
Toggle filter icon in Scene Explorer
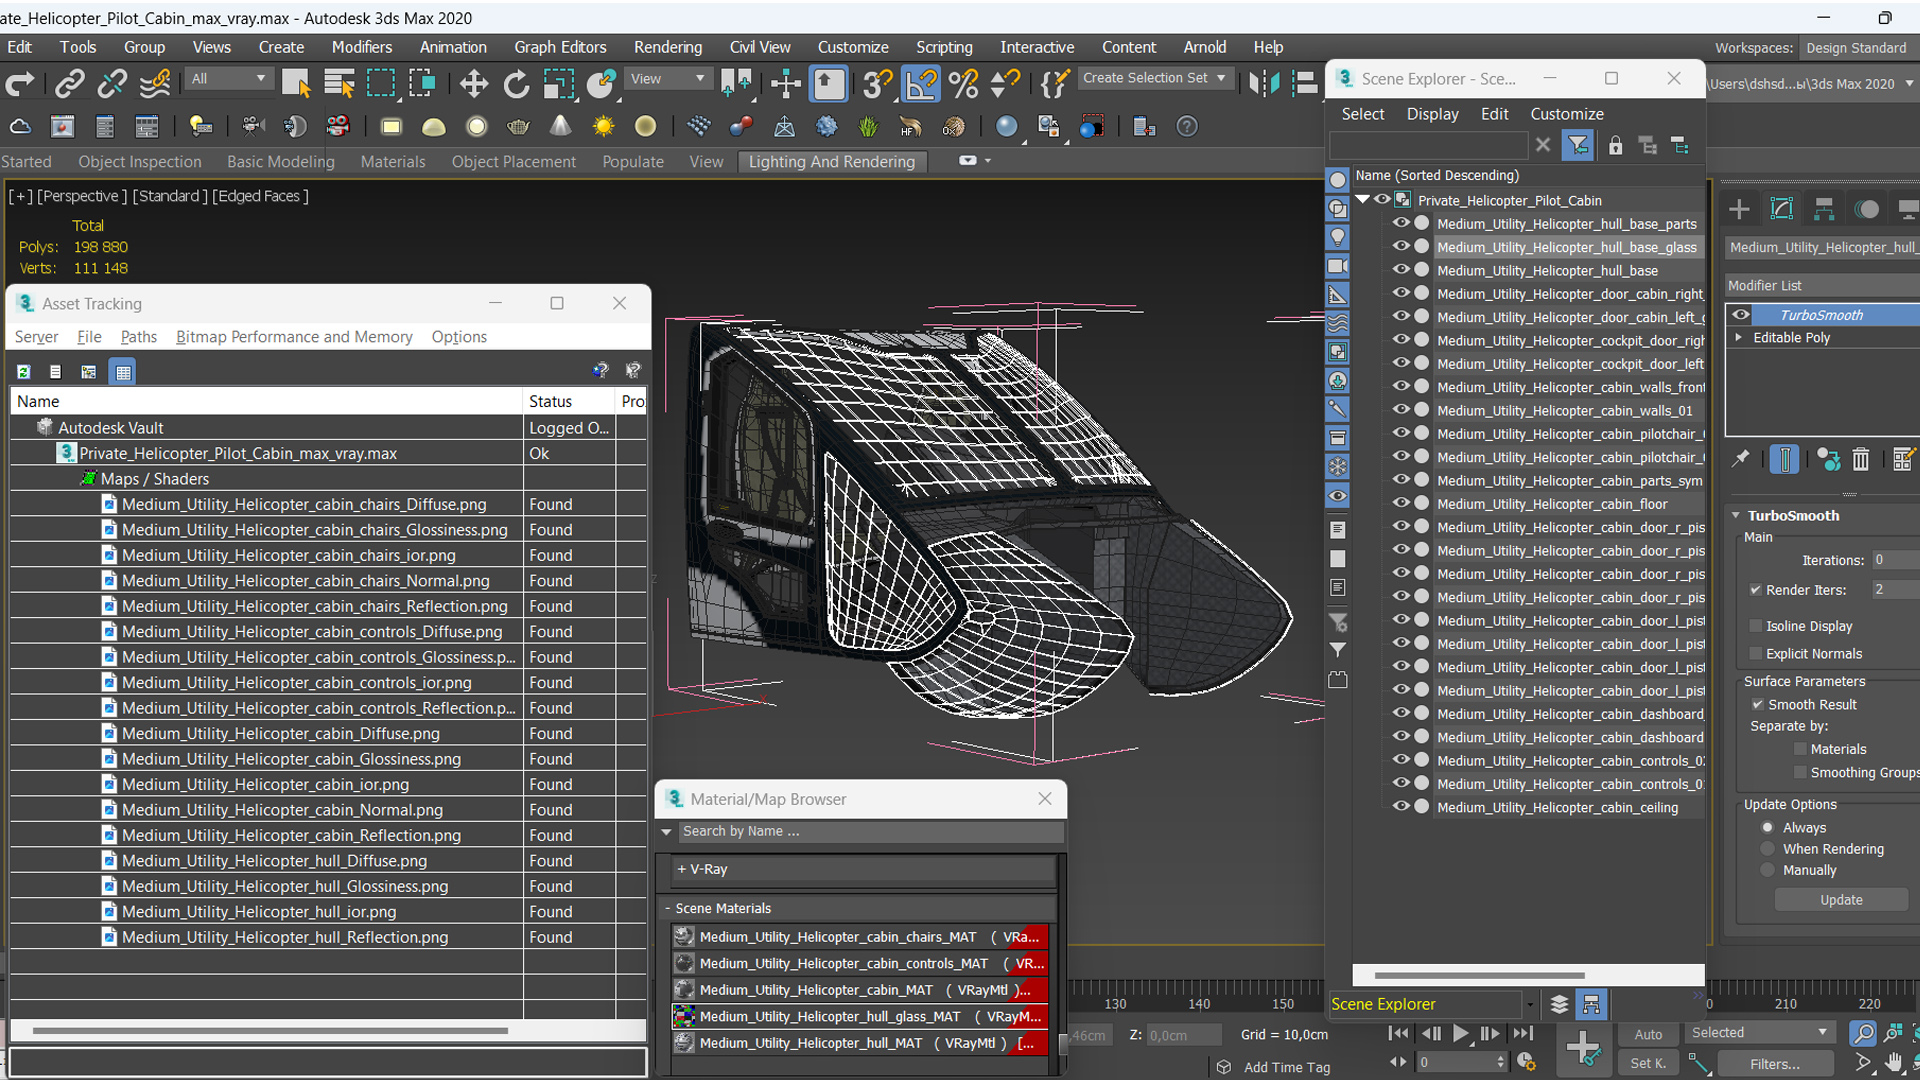pos(1577,145)
